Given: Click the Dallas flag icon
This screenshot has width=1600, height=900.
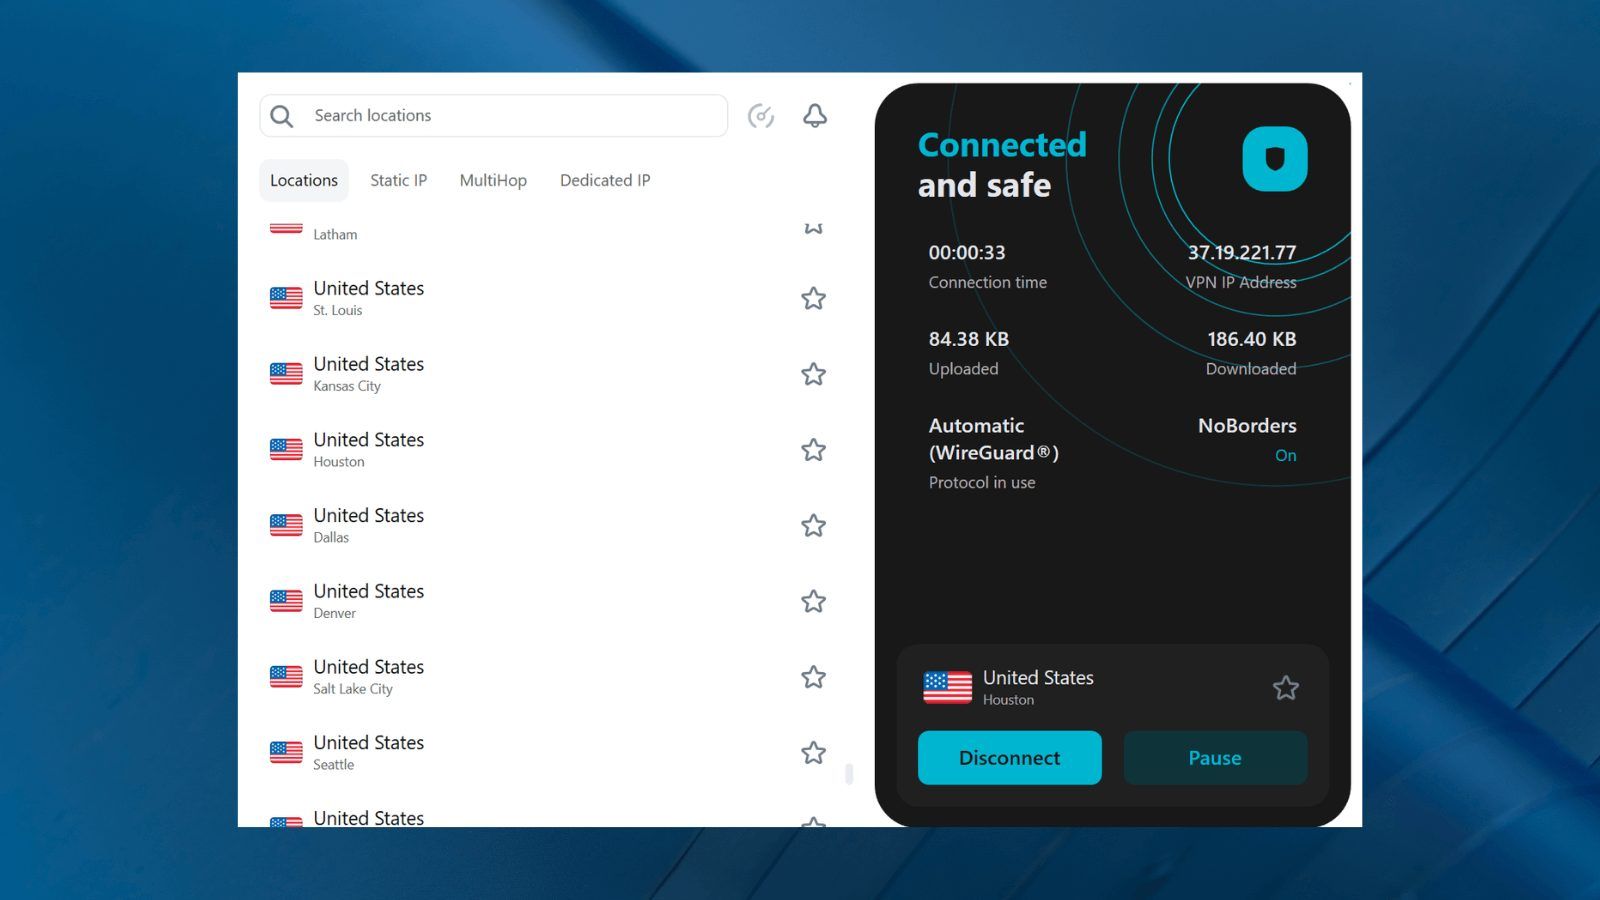Looking at the screenshot, I should 286,525.
